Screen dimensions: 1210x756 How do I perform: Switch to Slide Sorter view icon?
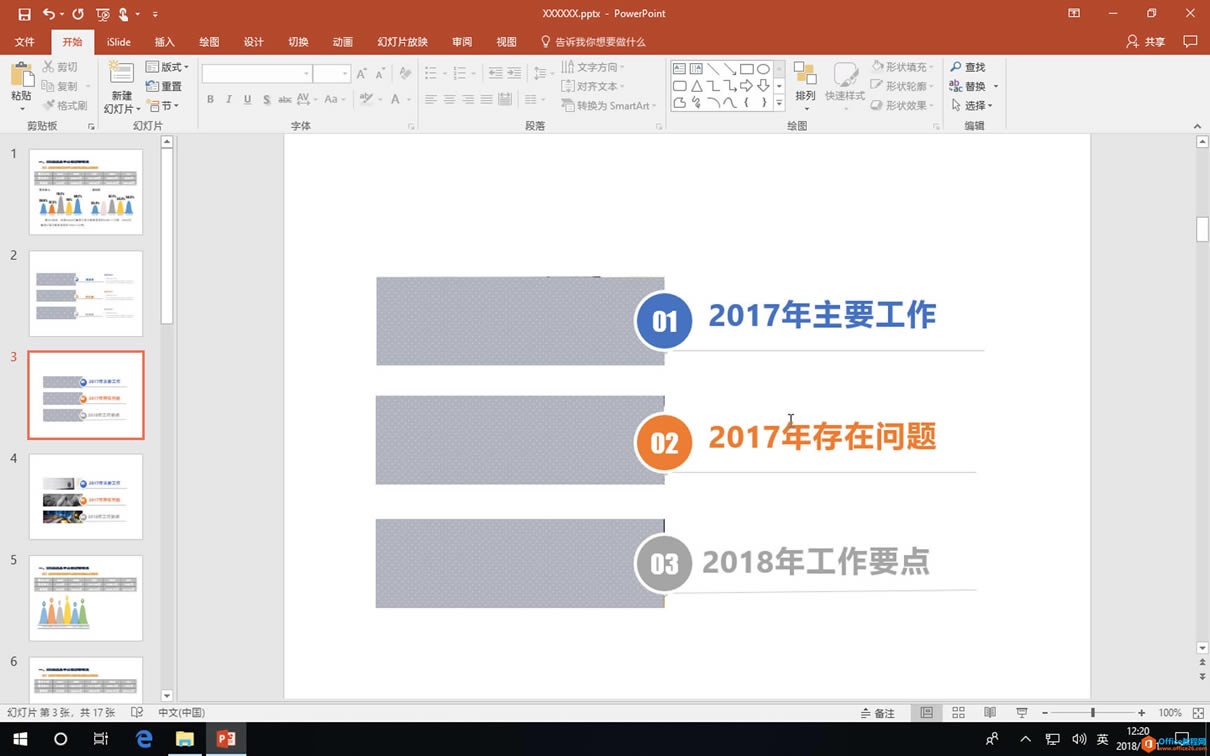[958, 712]
